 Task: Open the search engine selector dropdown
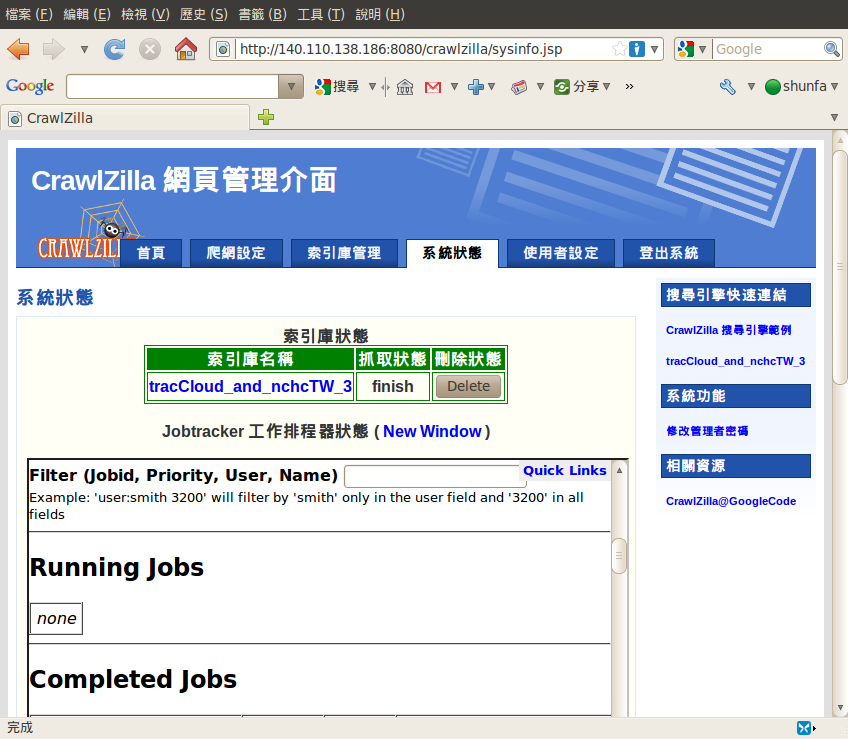(x=692, y=49)
